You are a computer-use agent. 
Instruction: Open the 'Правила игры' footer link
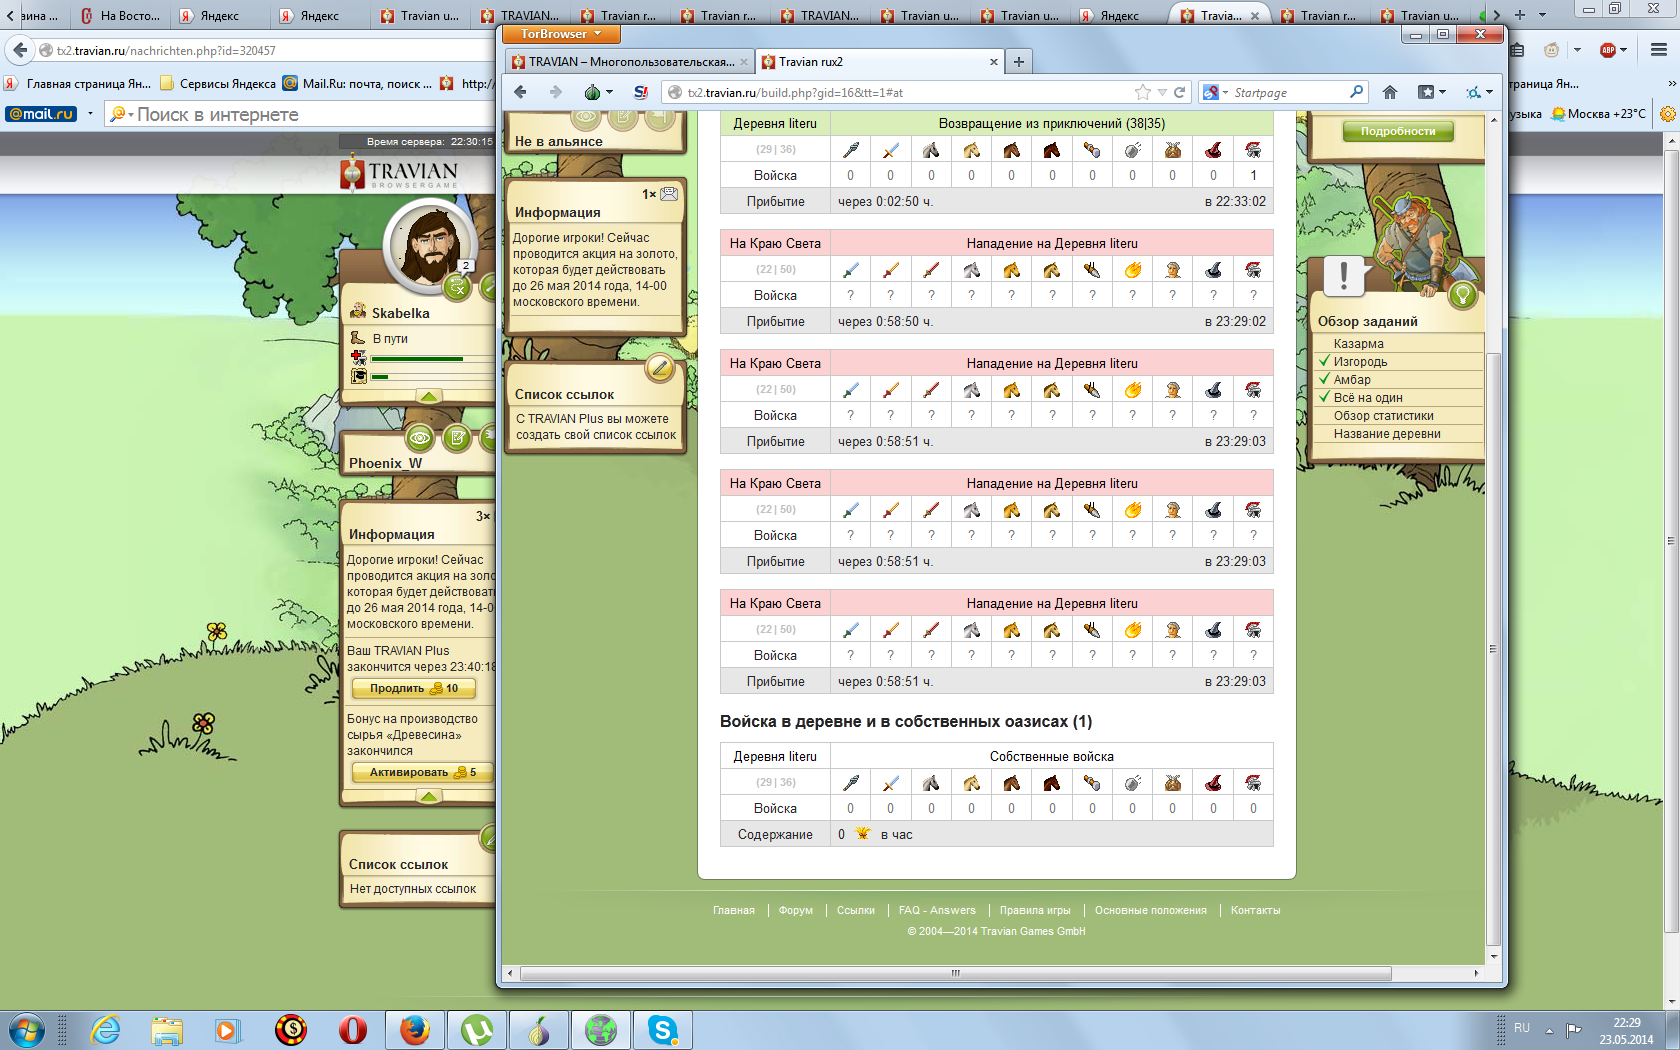click(x=1035, y=910)
